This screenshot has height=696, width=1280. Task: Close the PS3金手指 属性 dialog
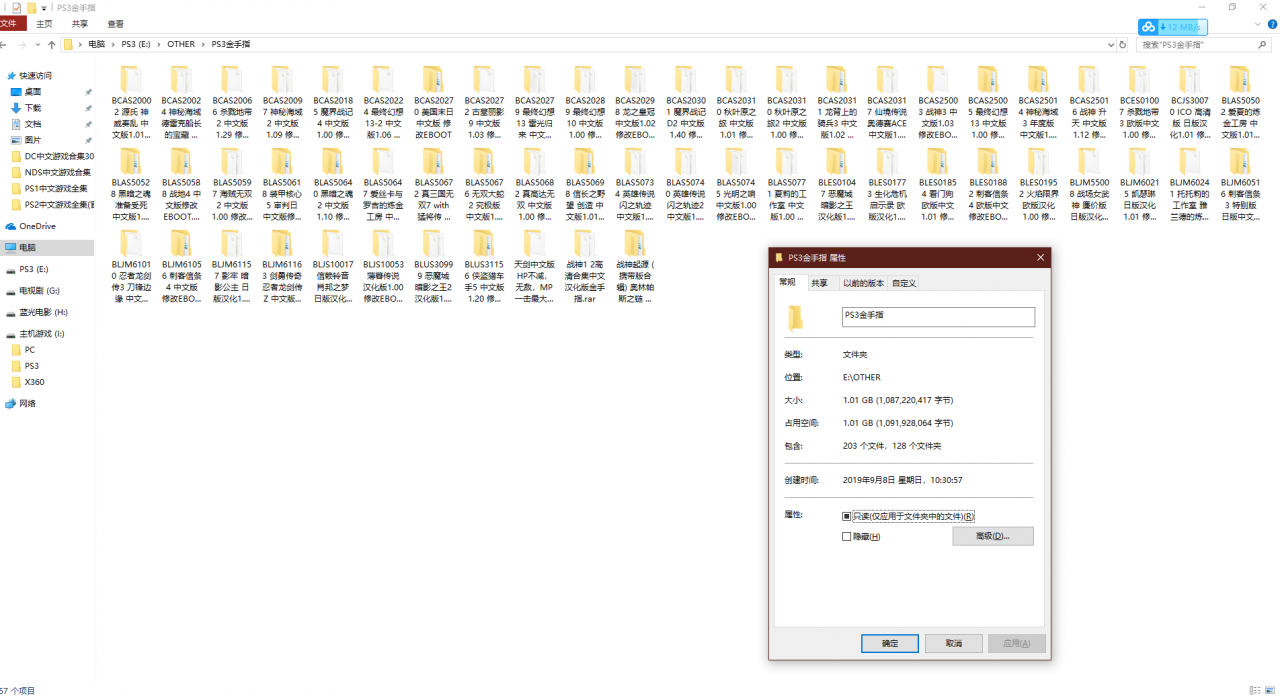click(1041, 257)
